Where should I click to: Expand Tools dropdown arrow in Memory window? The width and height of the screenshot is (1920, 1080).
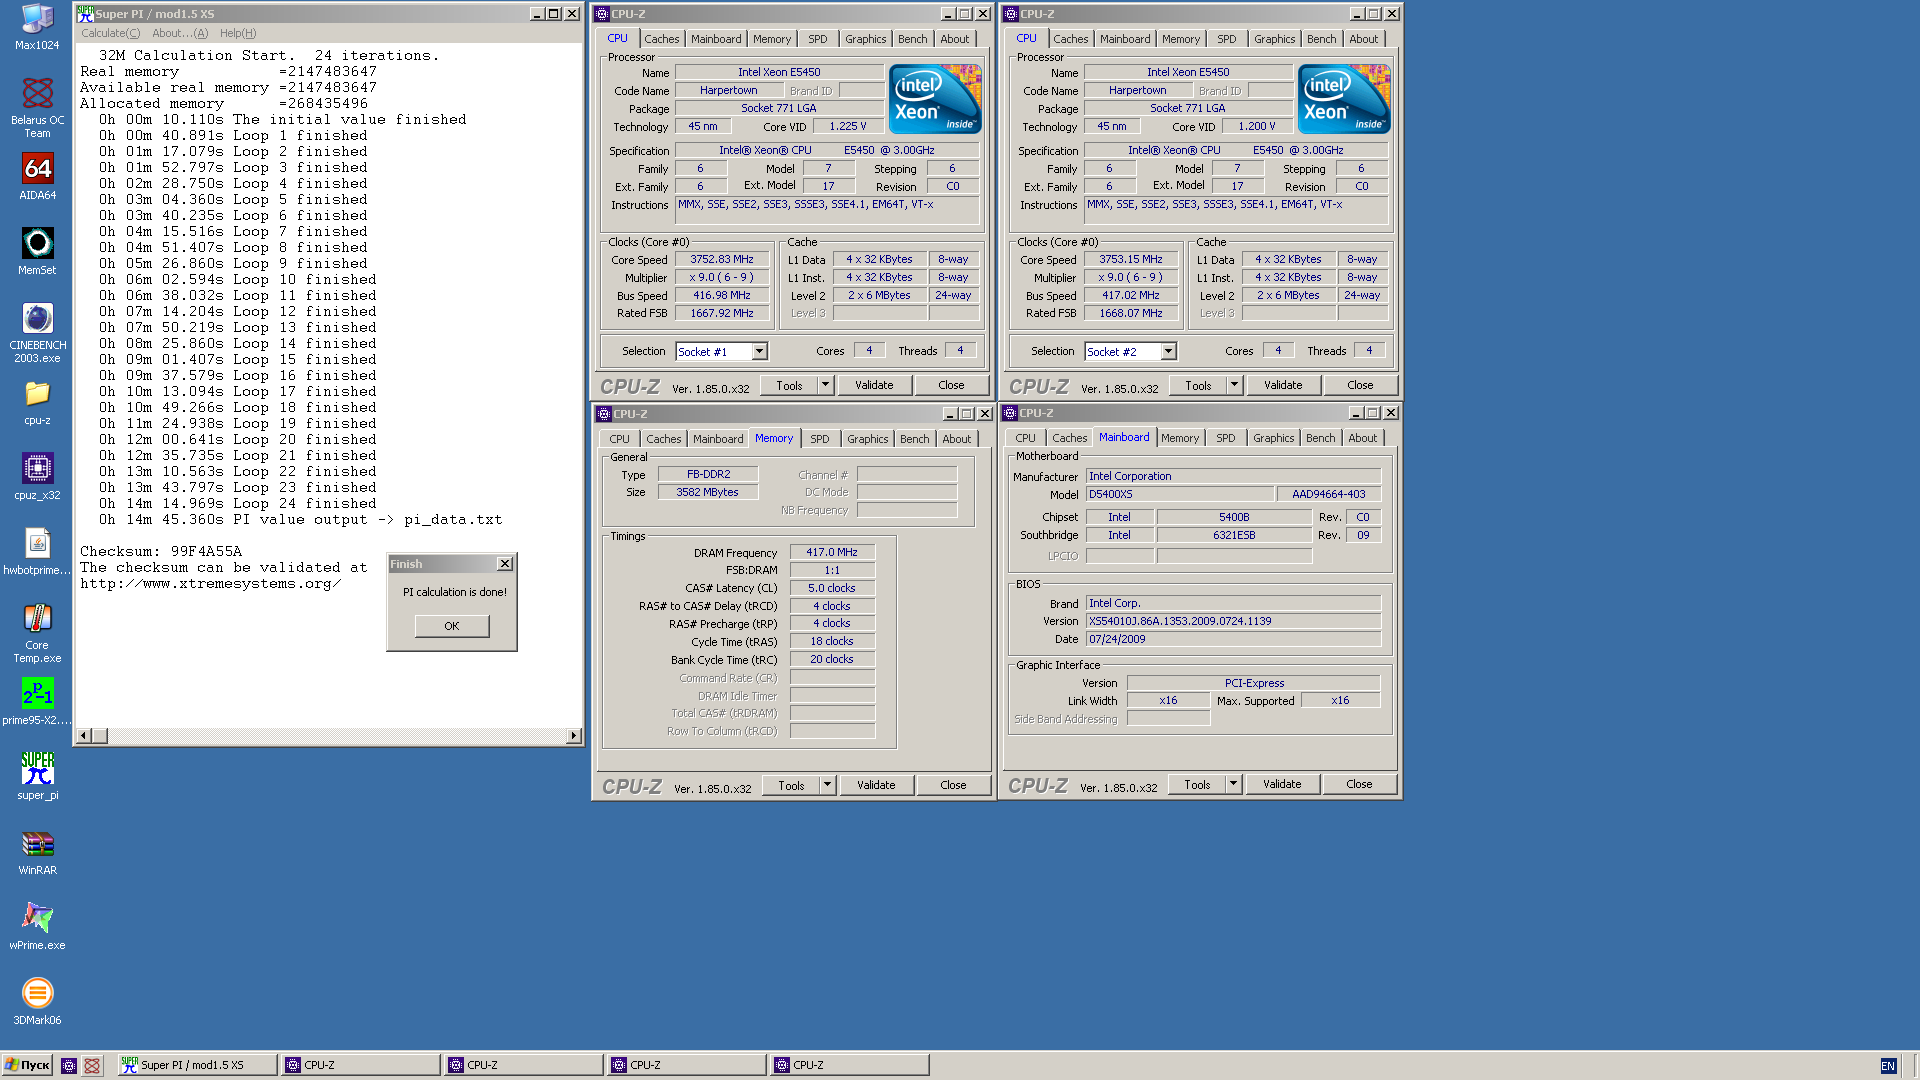828,785
